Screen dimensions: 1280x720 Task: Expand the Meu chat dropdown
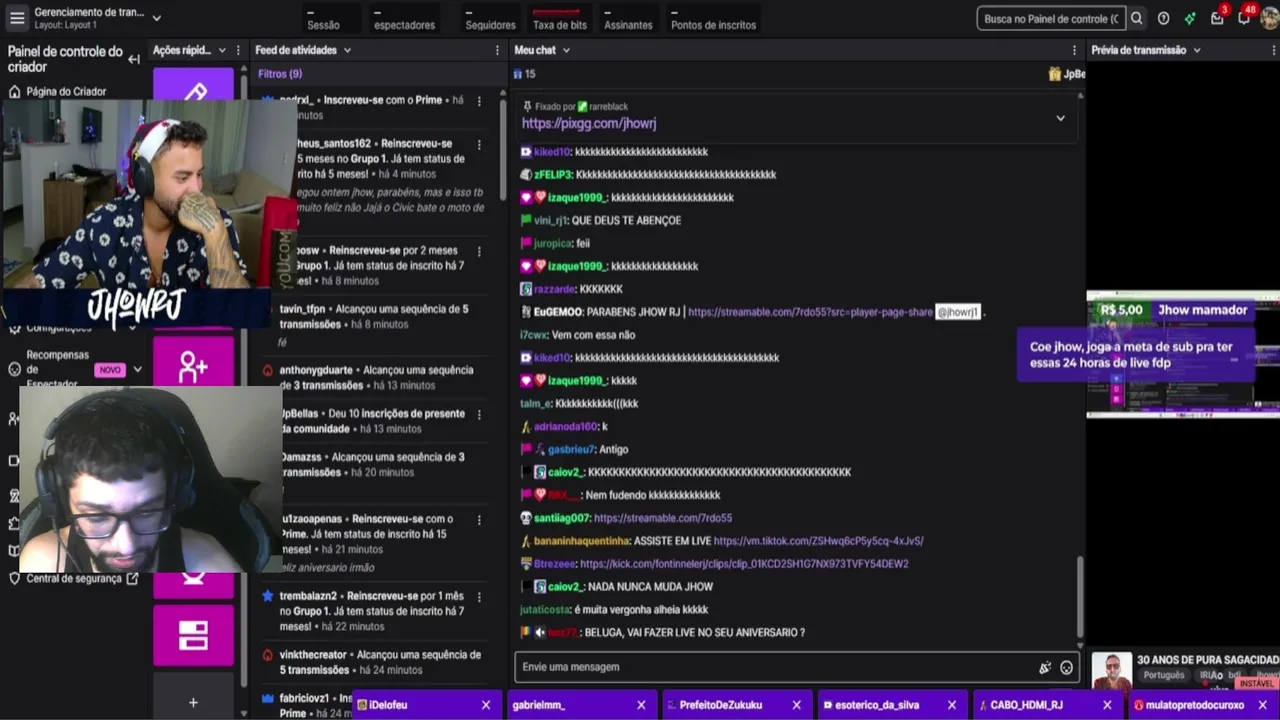566,50
